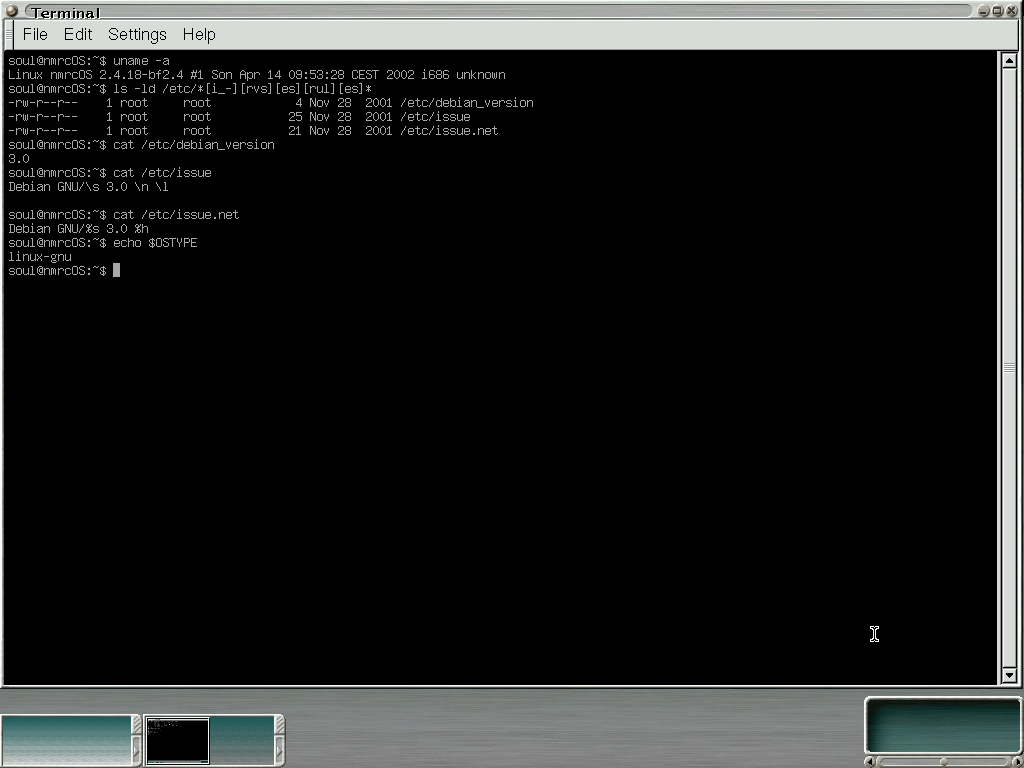1024x768 pixels.
Task: Click the terminal scrollbar down arrow
Action: 1009,675
